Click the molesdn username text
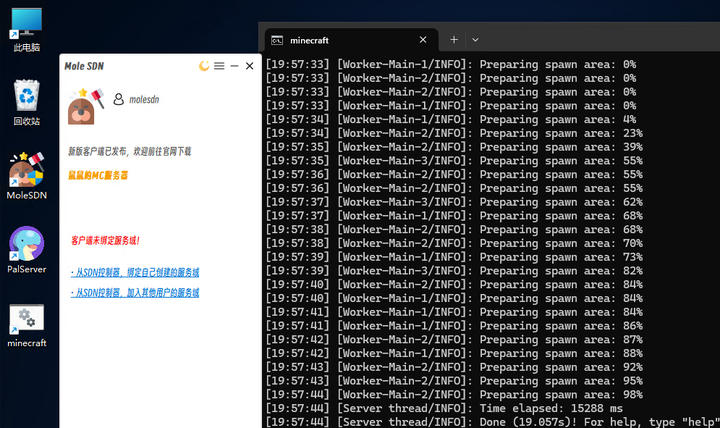 (144, 100)
